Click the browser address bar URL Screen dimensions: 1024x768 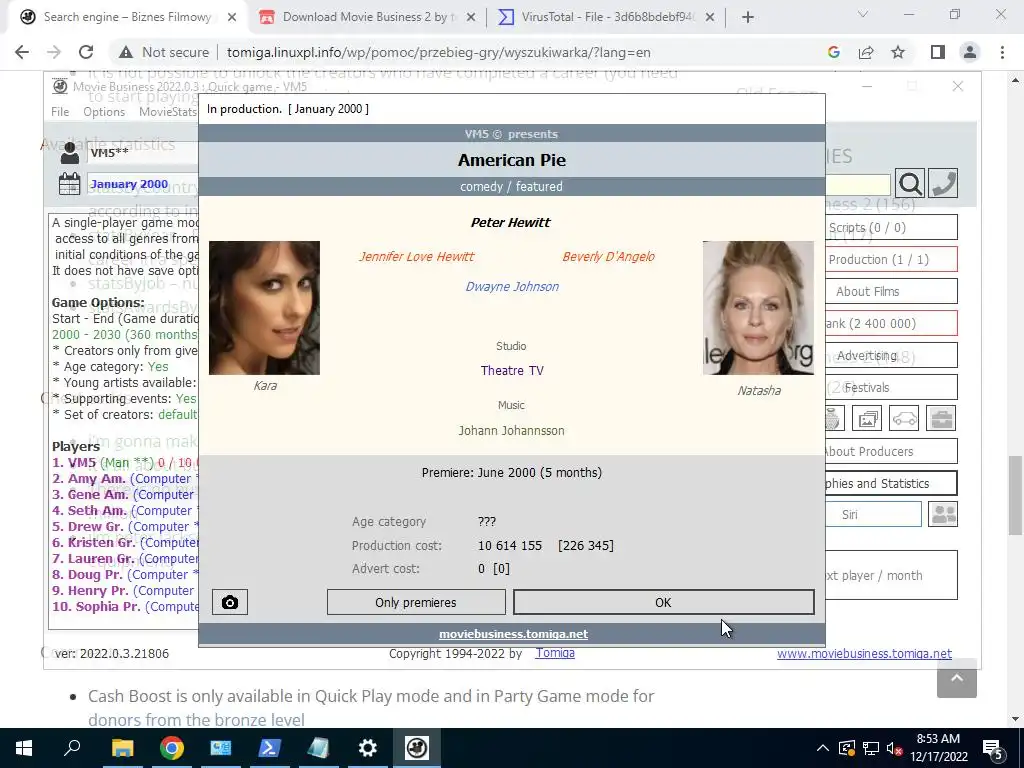pyautogui.click(x=438, y=52)
